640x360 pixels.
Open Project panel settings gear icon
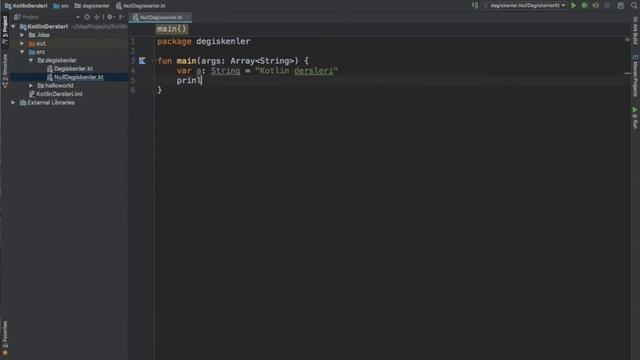[x=110, y=17]
